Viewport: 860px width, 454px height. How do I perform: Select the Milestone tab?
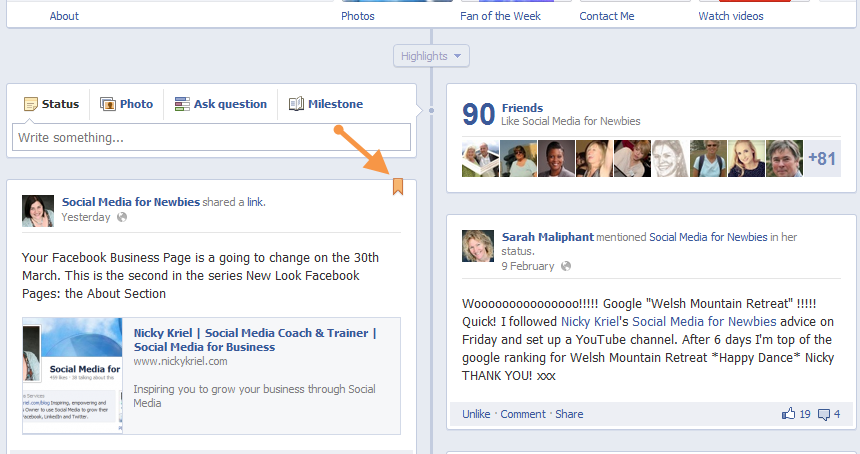[326, 104]
